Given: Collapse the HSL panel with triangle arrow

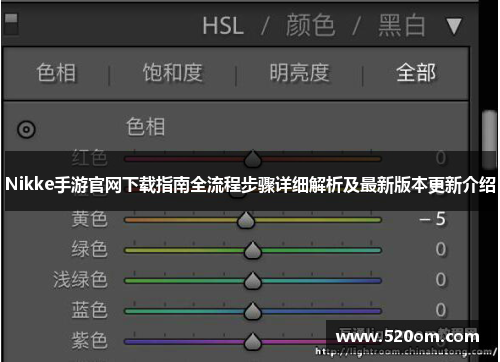Looking at the screenshot, I should coord(454,26).
